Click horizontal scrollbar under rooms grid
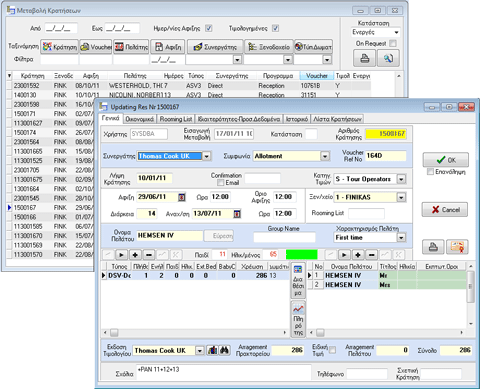 click(x=195, y=333)
